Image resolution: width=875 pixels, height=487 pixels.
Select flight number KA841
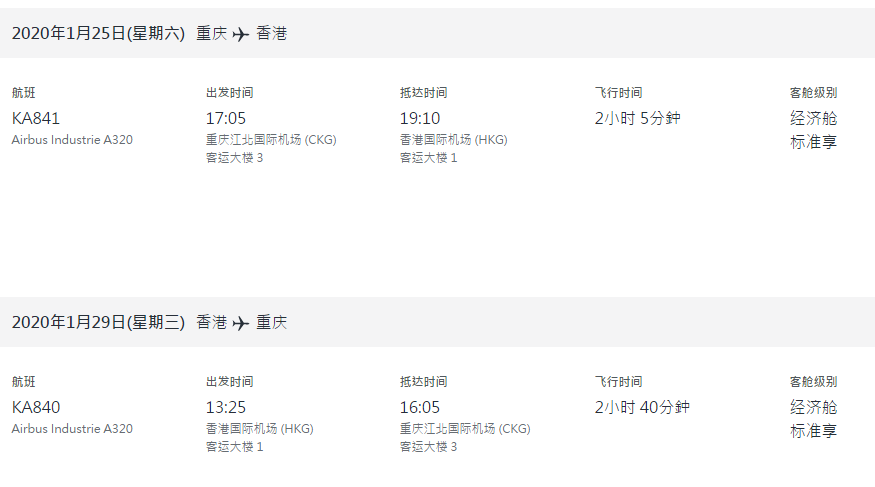pyautogui.click(x=36, y=118)
